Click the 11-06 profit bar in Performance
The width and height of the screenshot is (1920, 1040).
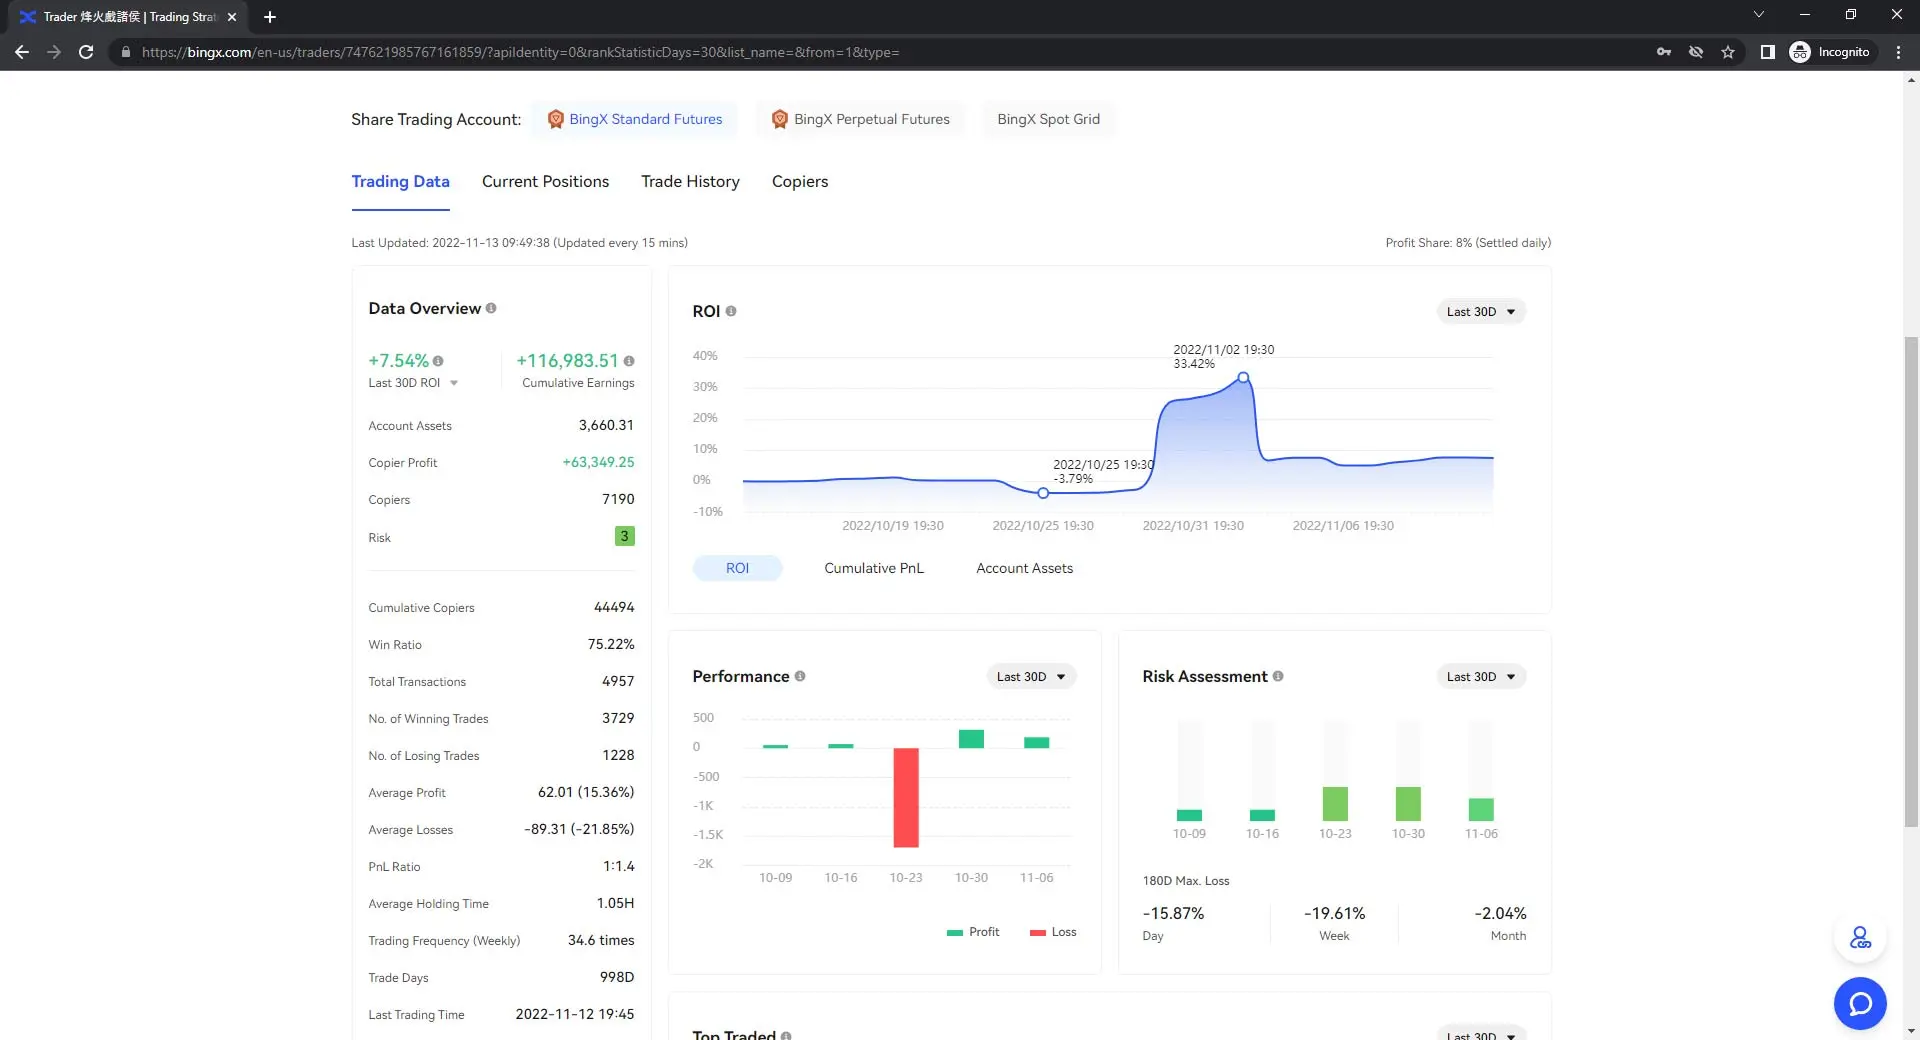tap(1036, 742)
